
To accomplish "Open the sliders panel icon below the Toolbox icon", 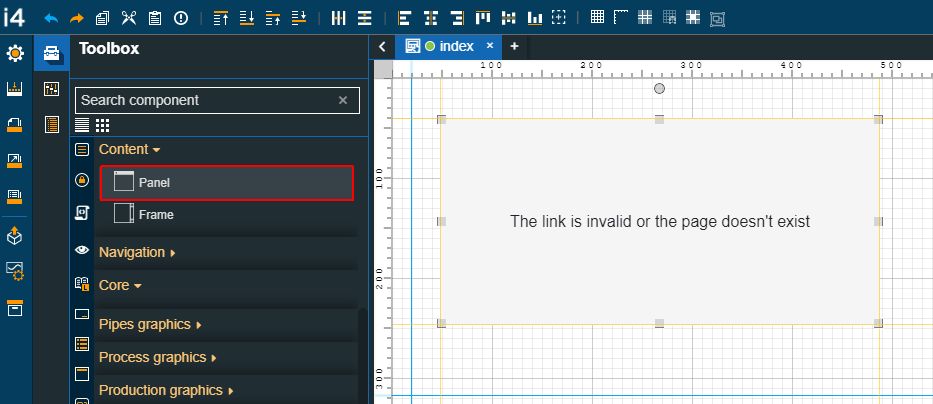I will point(52,89).
